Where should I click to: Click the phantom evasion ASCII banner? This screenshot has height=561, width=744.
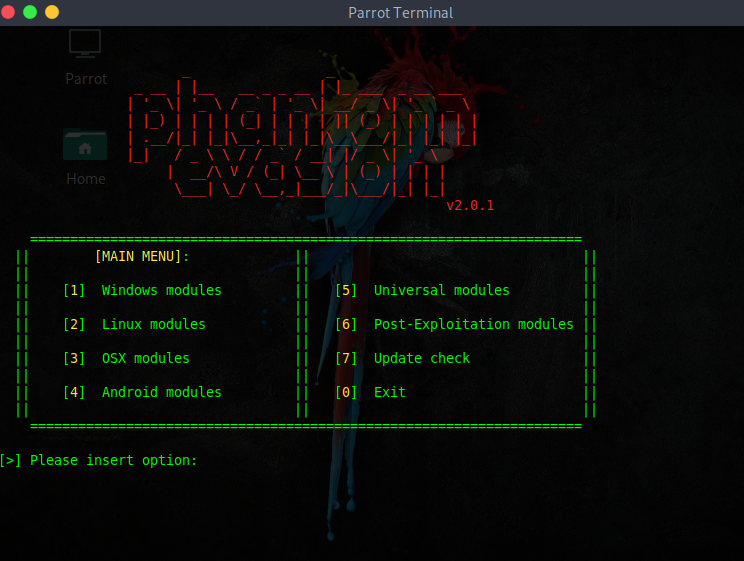pyautogui.click(x=302, y=138)
